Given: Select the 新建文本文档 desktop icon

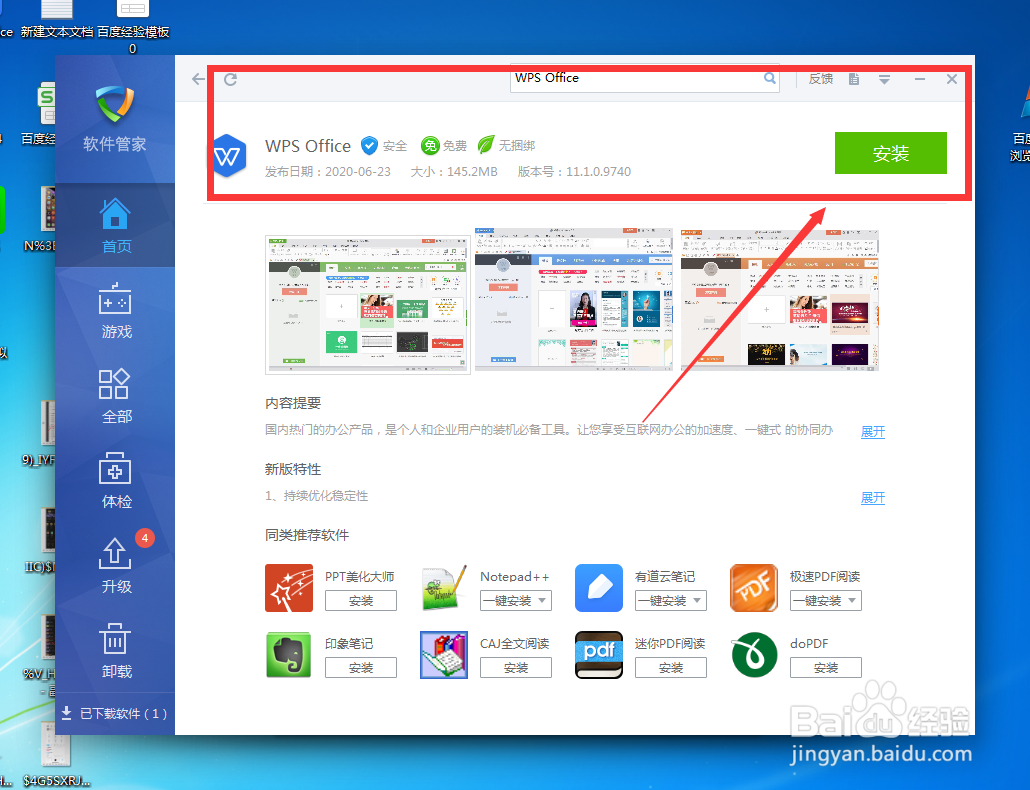Looking at the screenshot, I should point(56,20).
